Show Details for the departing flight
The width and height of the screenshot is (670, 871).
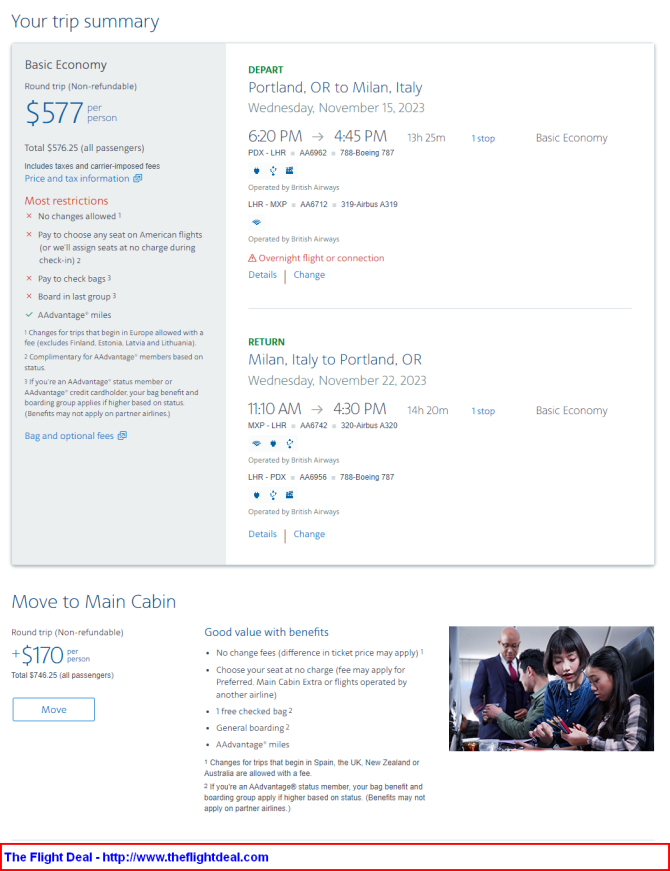pos(262,275)
